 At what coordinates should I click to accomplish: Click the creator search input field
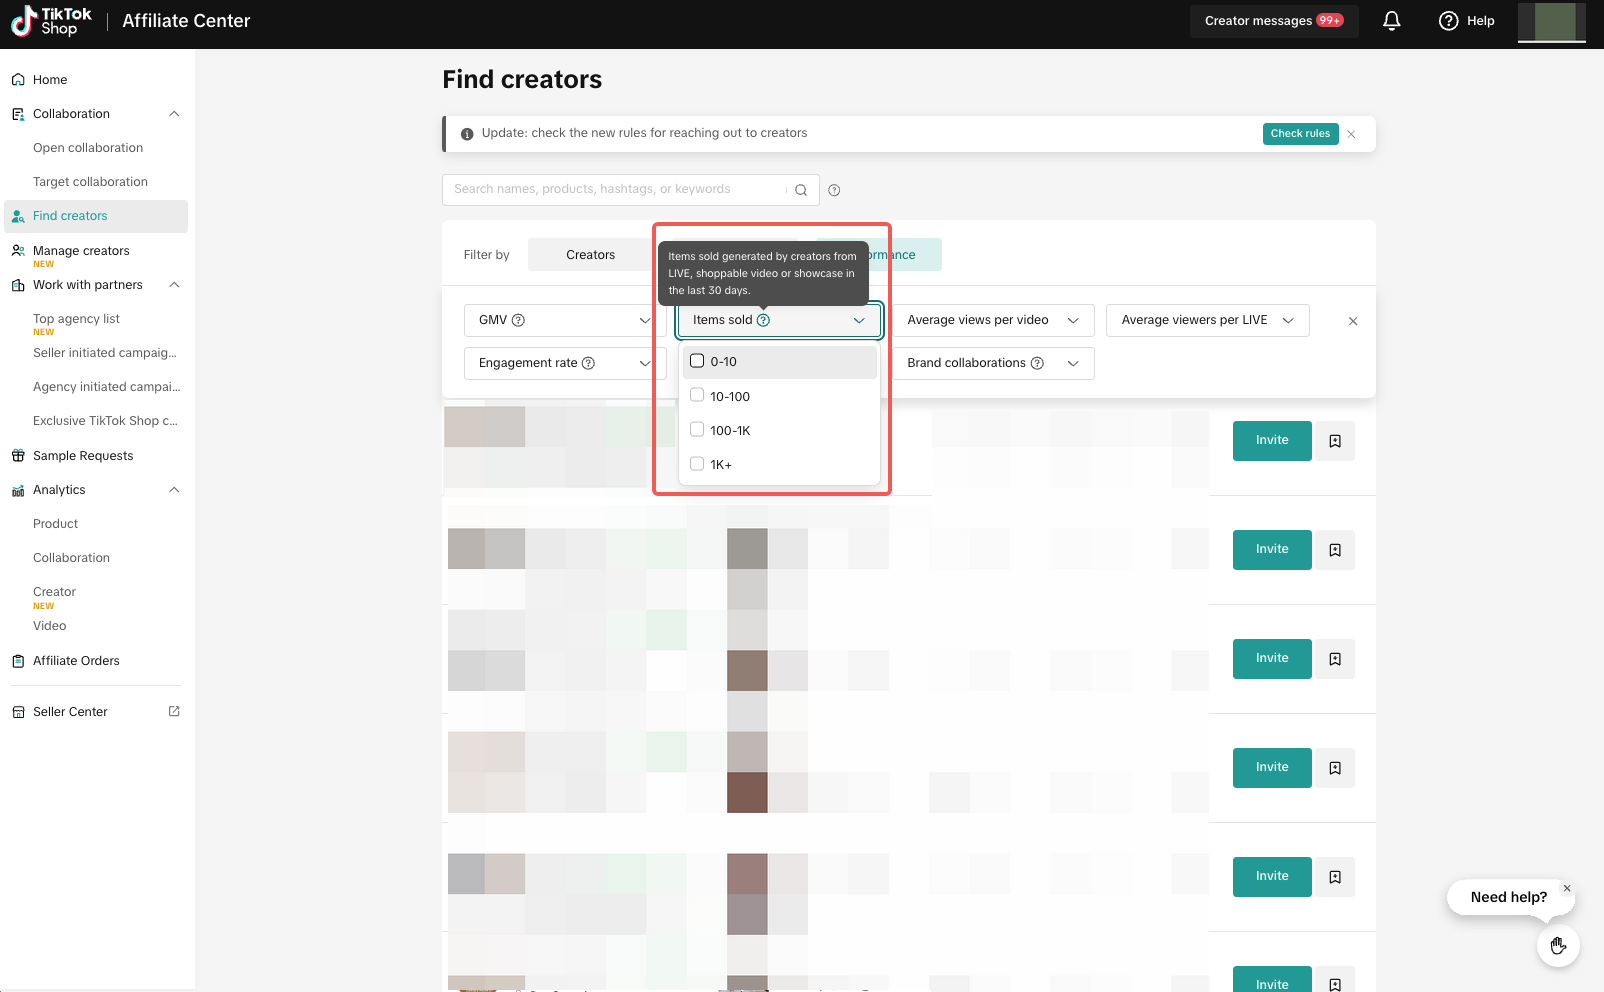click(615, 190)
